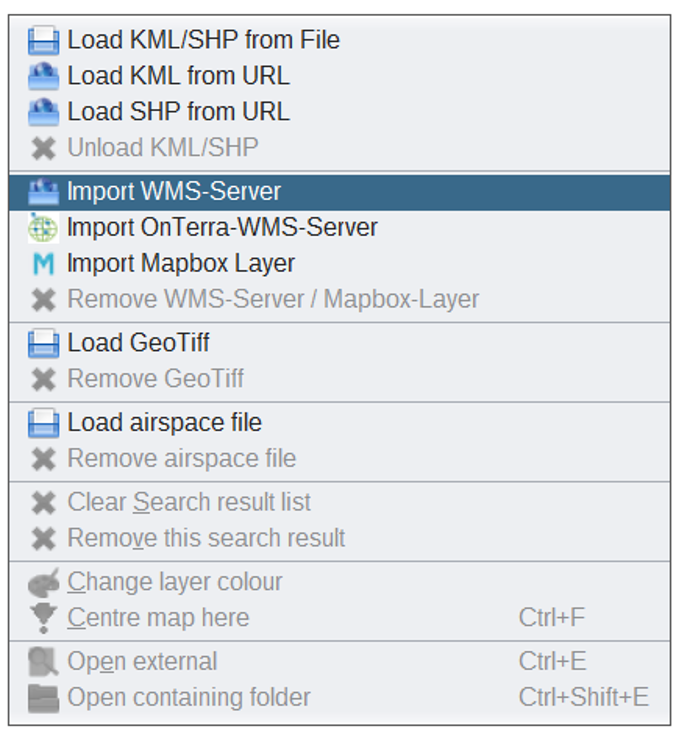
Task: Choose Load GeoTiff from the menu
Action: pyautogui.click(x=138, y=344)
